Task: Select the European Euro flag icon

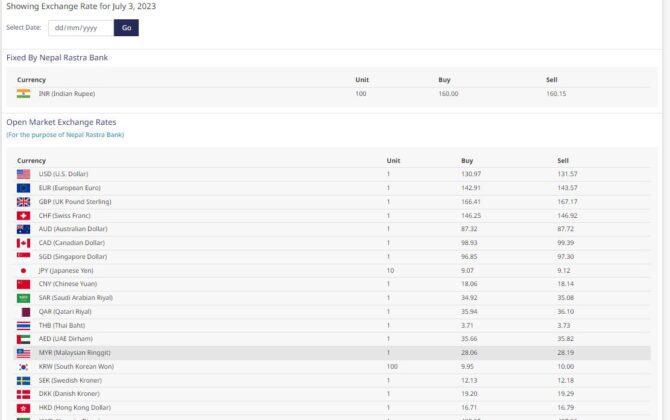Action: (23, 188)
